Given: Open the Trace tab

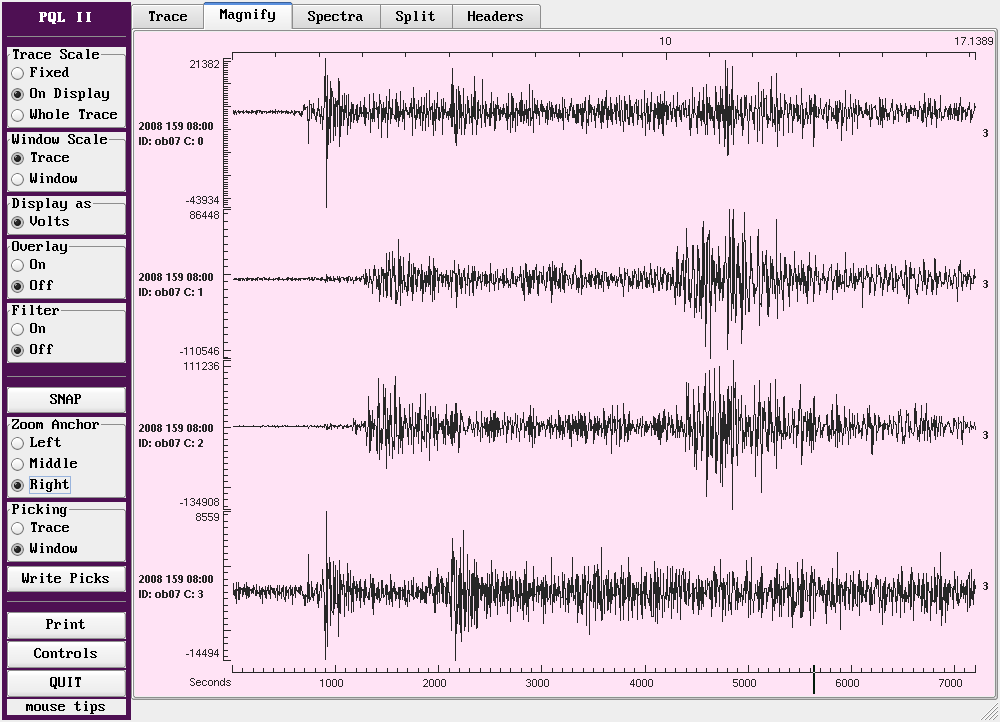Looking at the screenshot, I should pos(167,16).
